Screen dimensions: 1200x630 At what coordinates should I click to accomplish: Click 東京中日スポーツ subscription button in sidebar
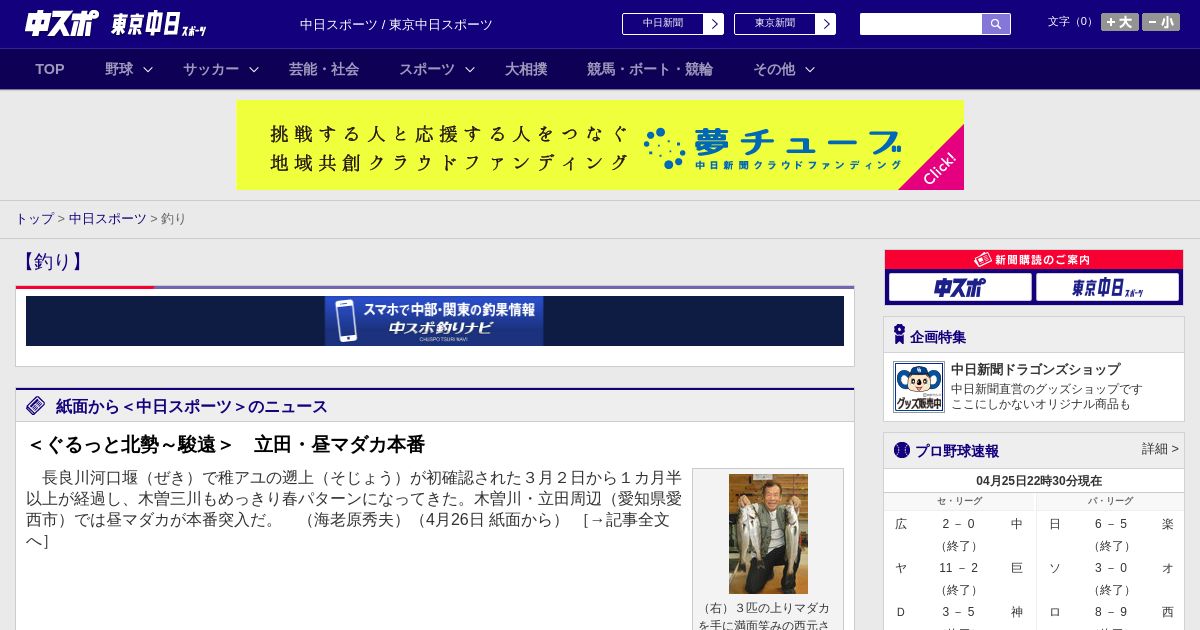[1107, 287]
